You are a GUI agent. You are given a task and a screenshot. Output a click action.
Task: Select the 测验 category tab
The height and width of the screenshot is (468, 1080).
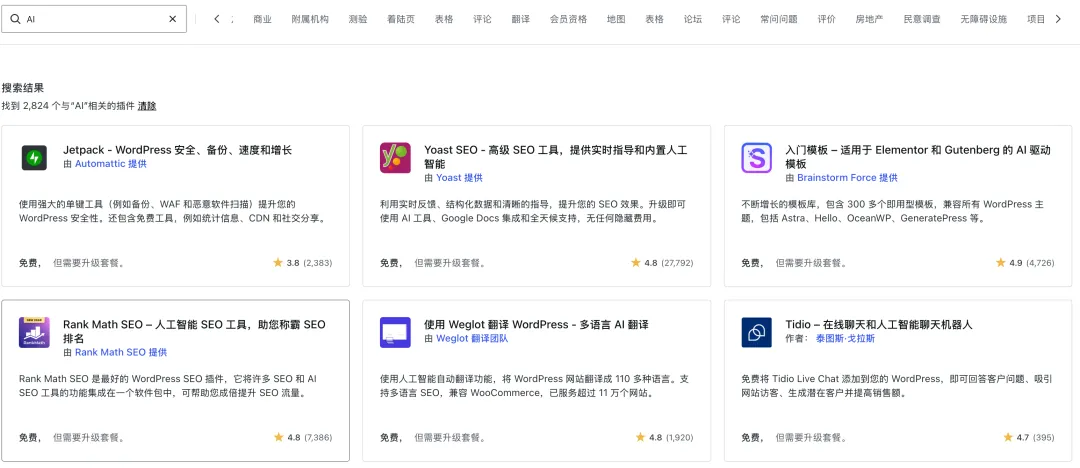tap(358, 19)
